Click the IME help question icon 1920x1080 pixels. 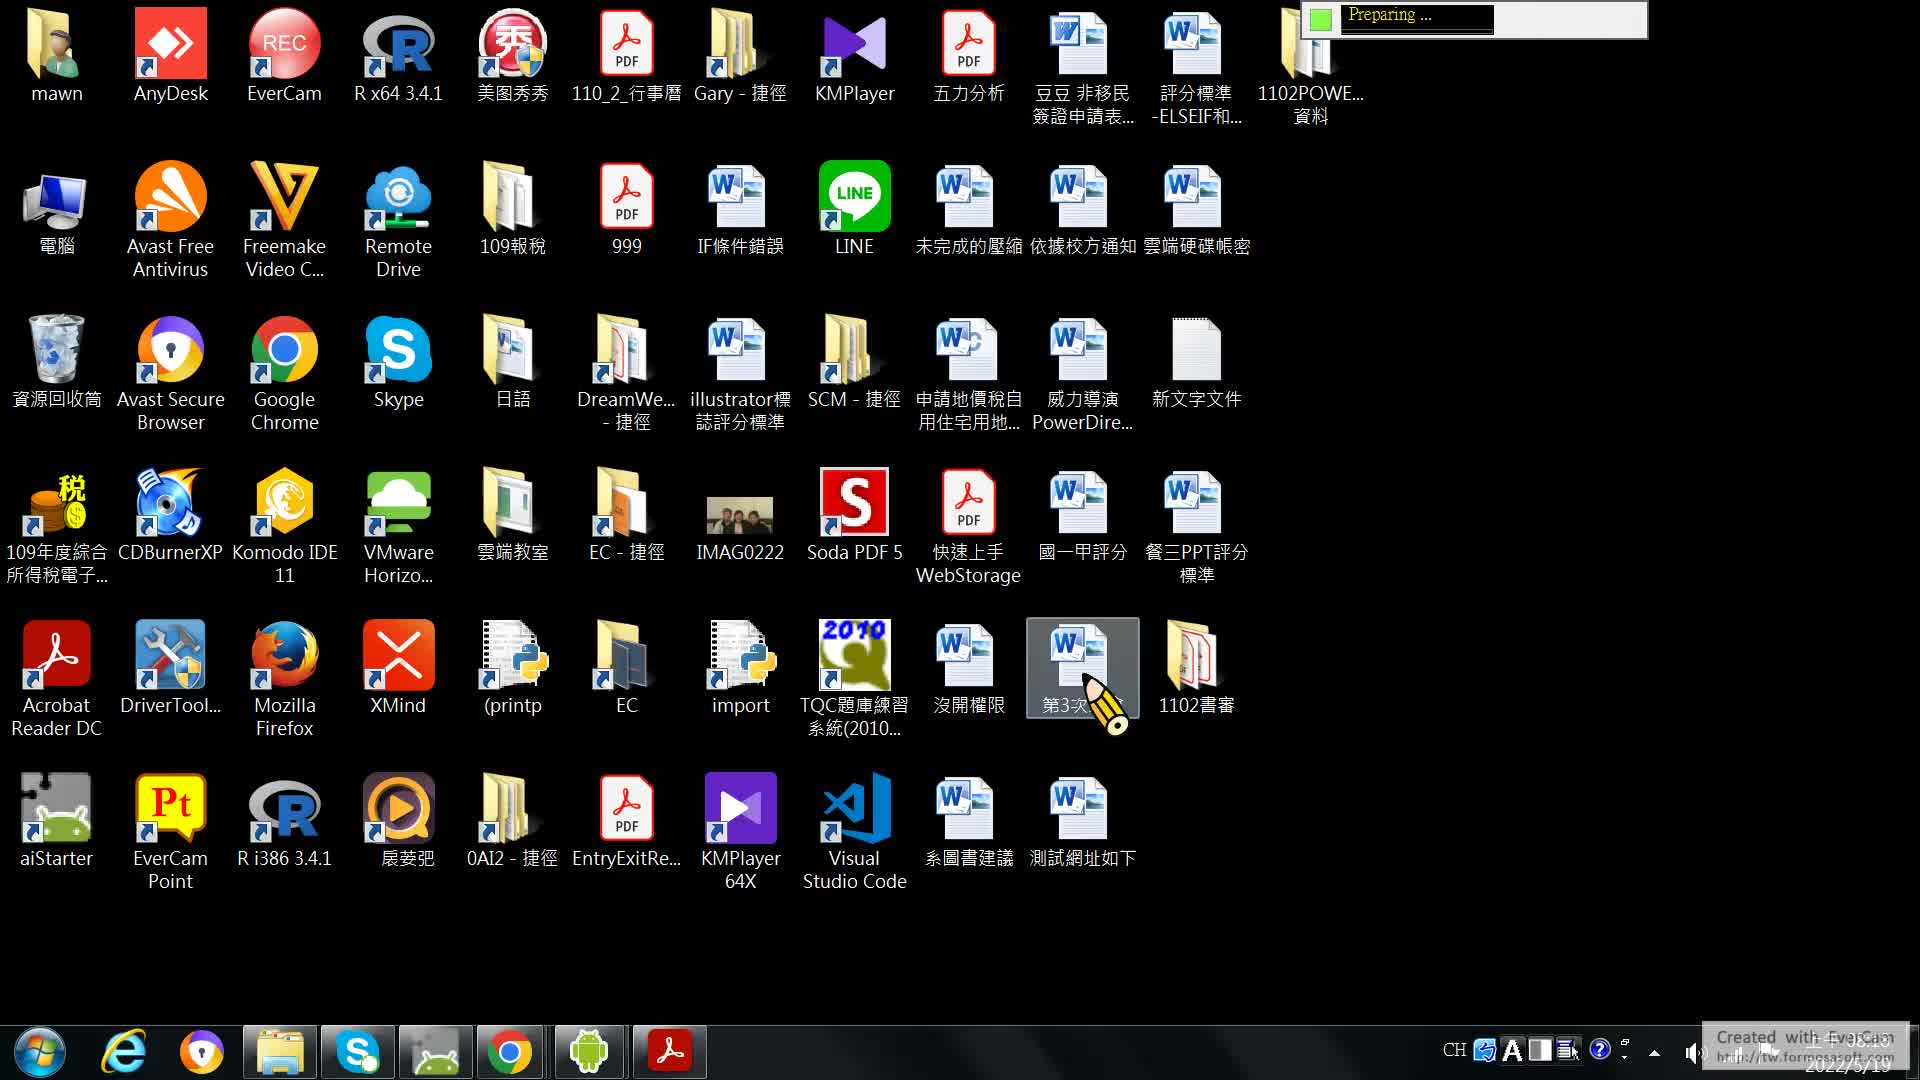(1599, 1049)
